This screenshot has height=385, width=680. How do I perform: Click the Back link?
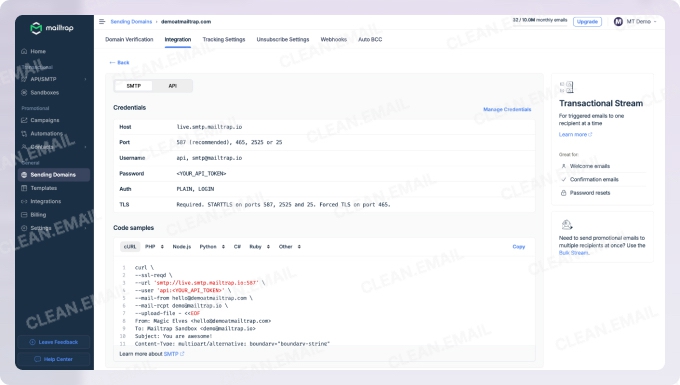coord(119,62)
